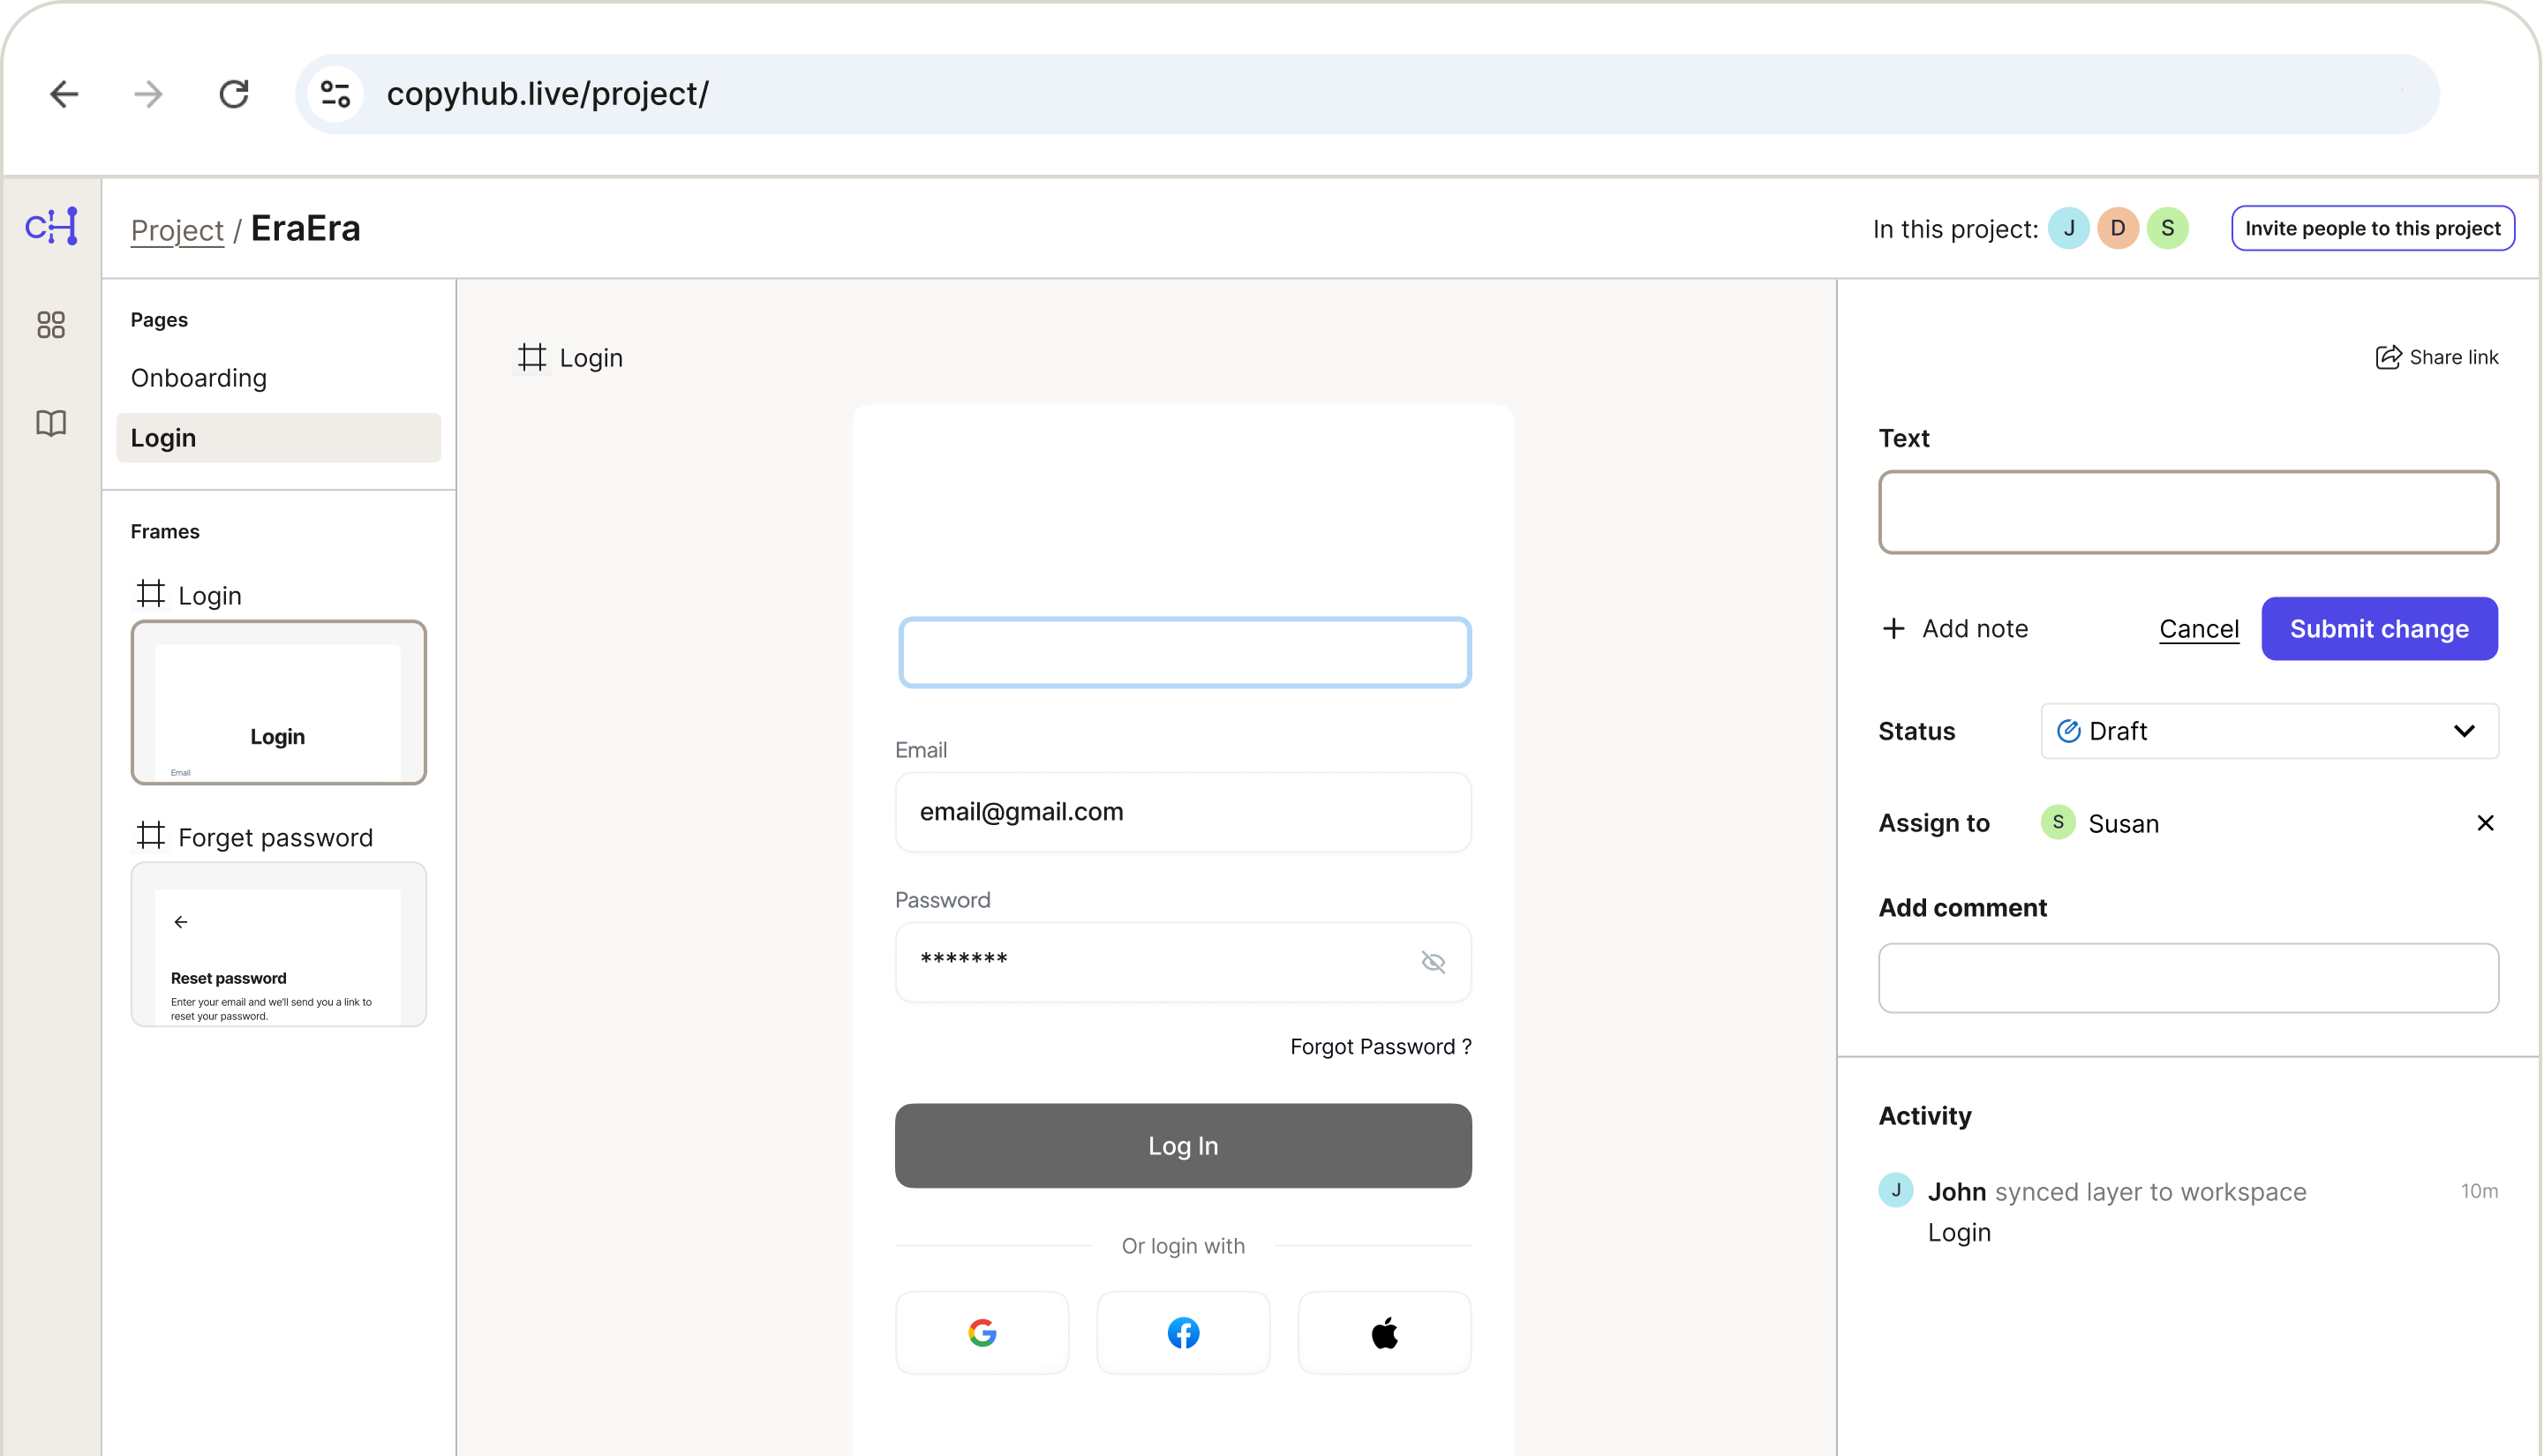Click the Google login icon
Image resolution: width=2544 pixels, height=1456 pixels.
click(x=982, y=1333)
